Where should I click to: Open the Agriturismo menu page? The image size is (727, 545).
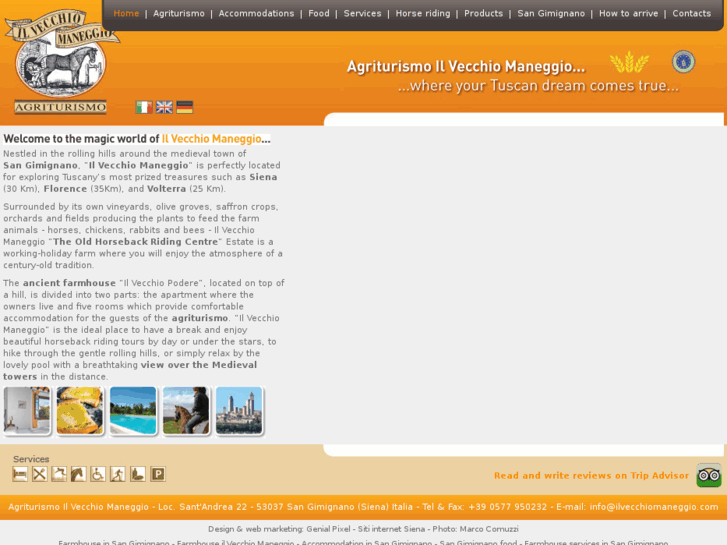coord(179,13)
